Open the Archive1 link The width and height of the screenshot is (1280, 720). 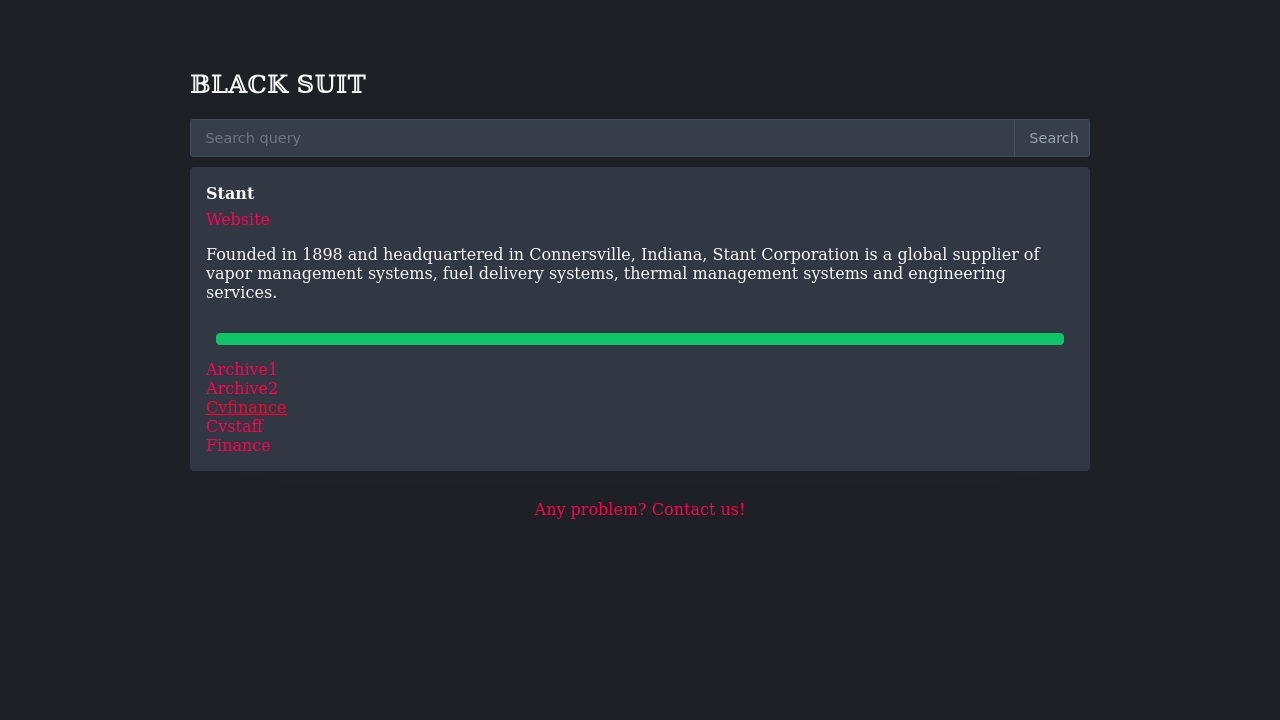coord(242,369)
